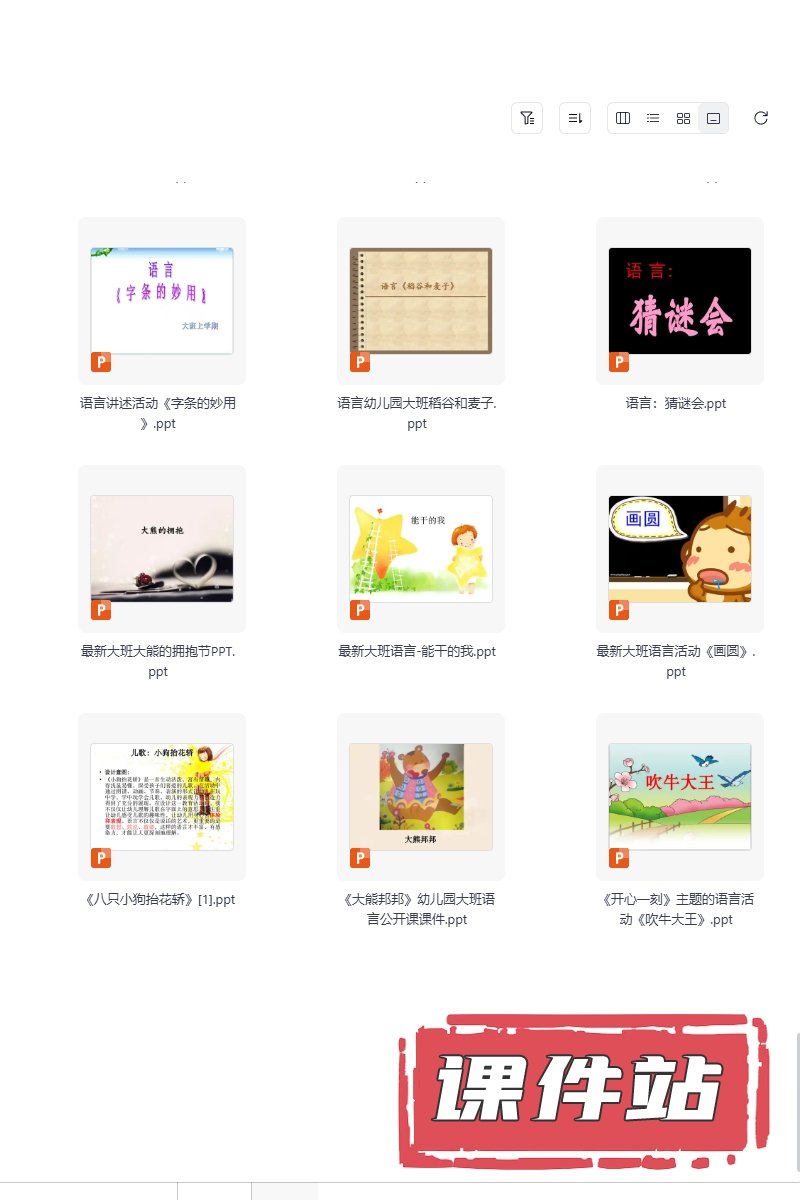Select the 猜谜会.ppt thumbnail

click(x=680, y=301)
